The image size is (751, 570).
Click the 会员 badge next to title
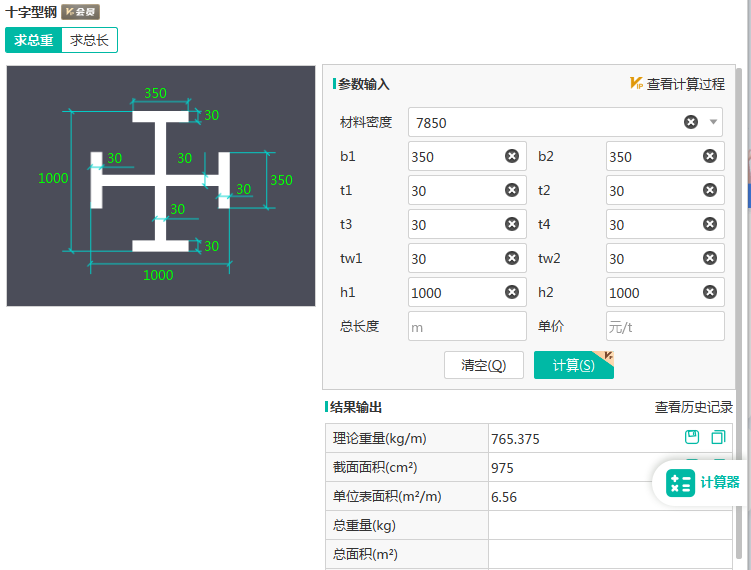point(80,12)
